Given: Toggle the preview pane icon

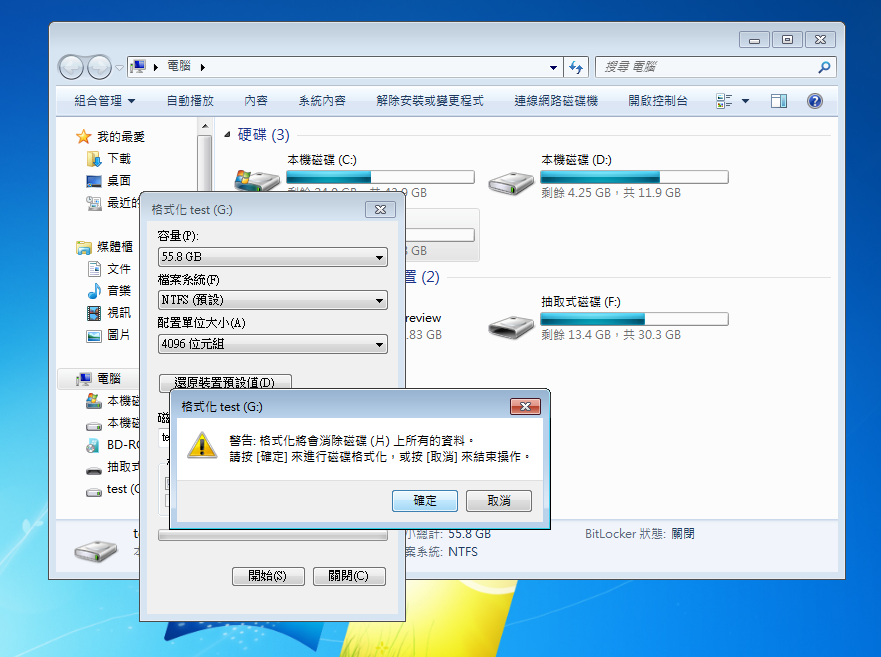Looking at the screenshot, I should tap(779, 101).
